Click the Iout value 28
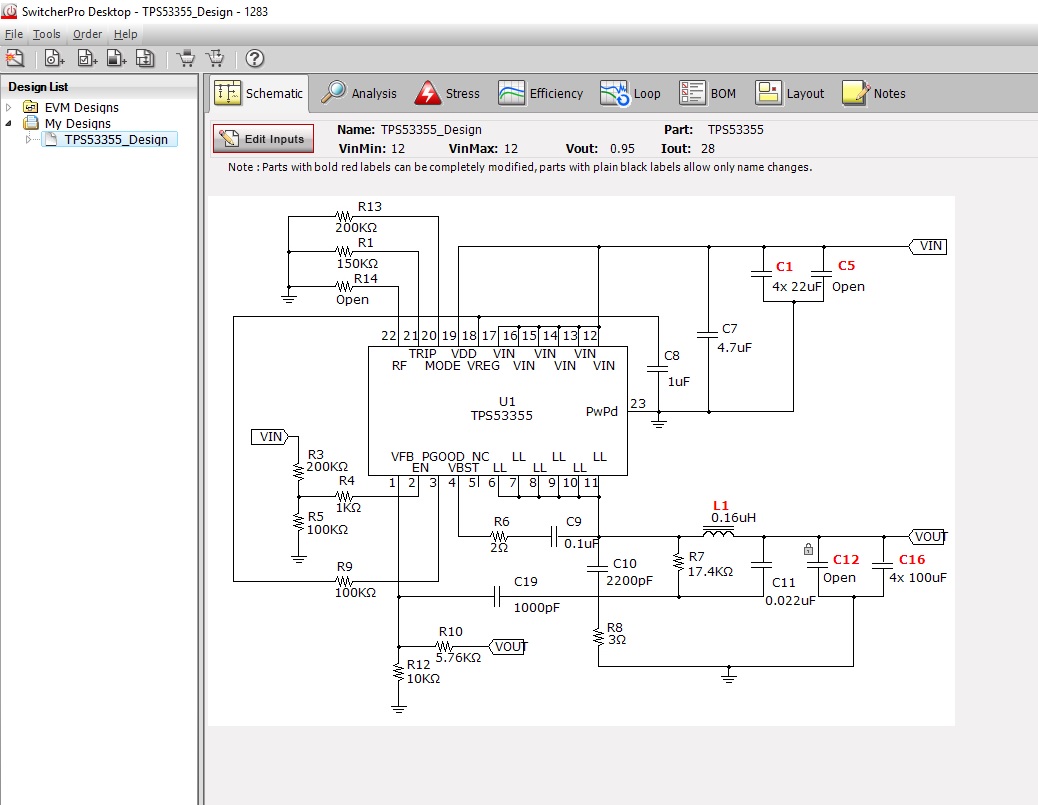The width and height of the screenshot is (1038, 805). pyautogui.click(x=708, y=149)
